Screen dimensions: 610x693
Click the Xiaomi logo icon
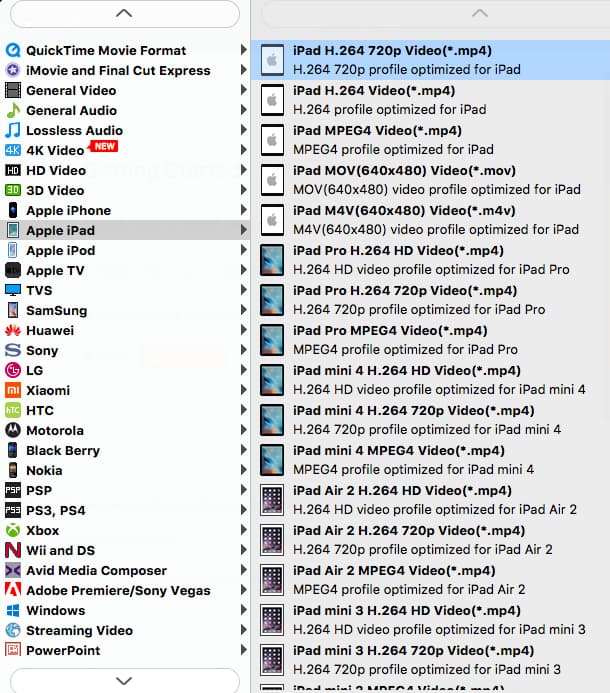pyautogui.click(x=13, y=390)
